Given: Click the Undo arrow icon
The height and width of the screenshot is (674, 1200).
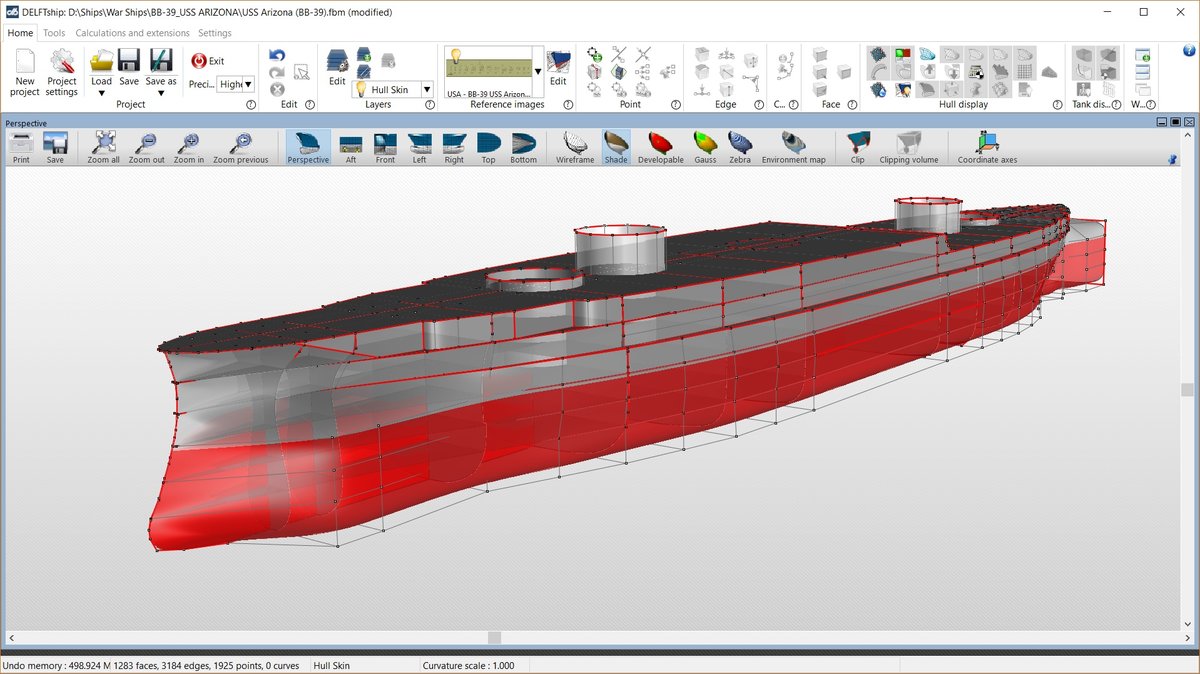Looking at the screenshot, I should pyautogui.click(x=277, y=56).
